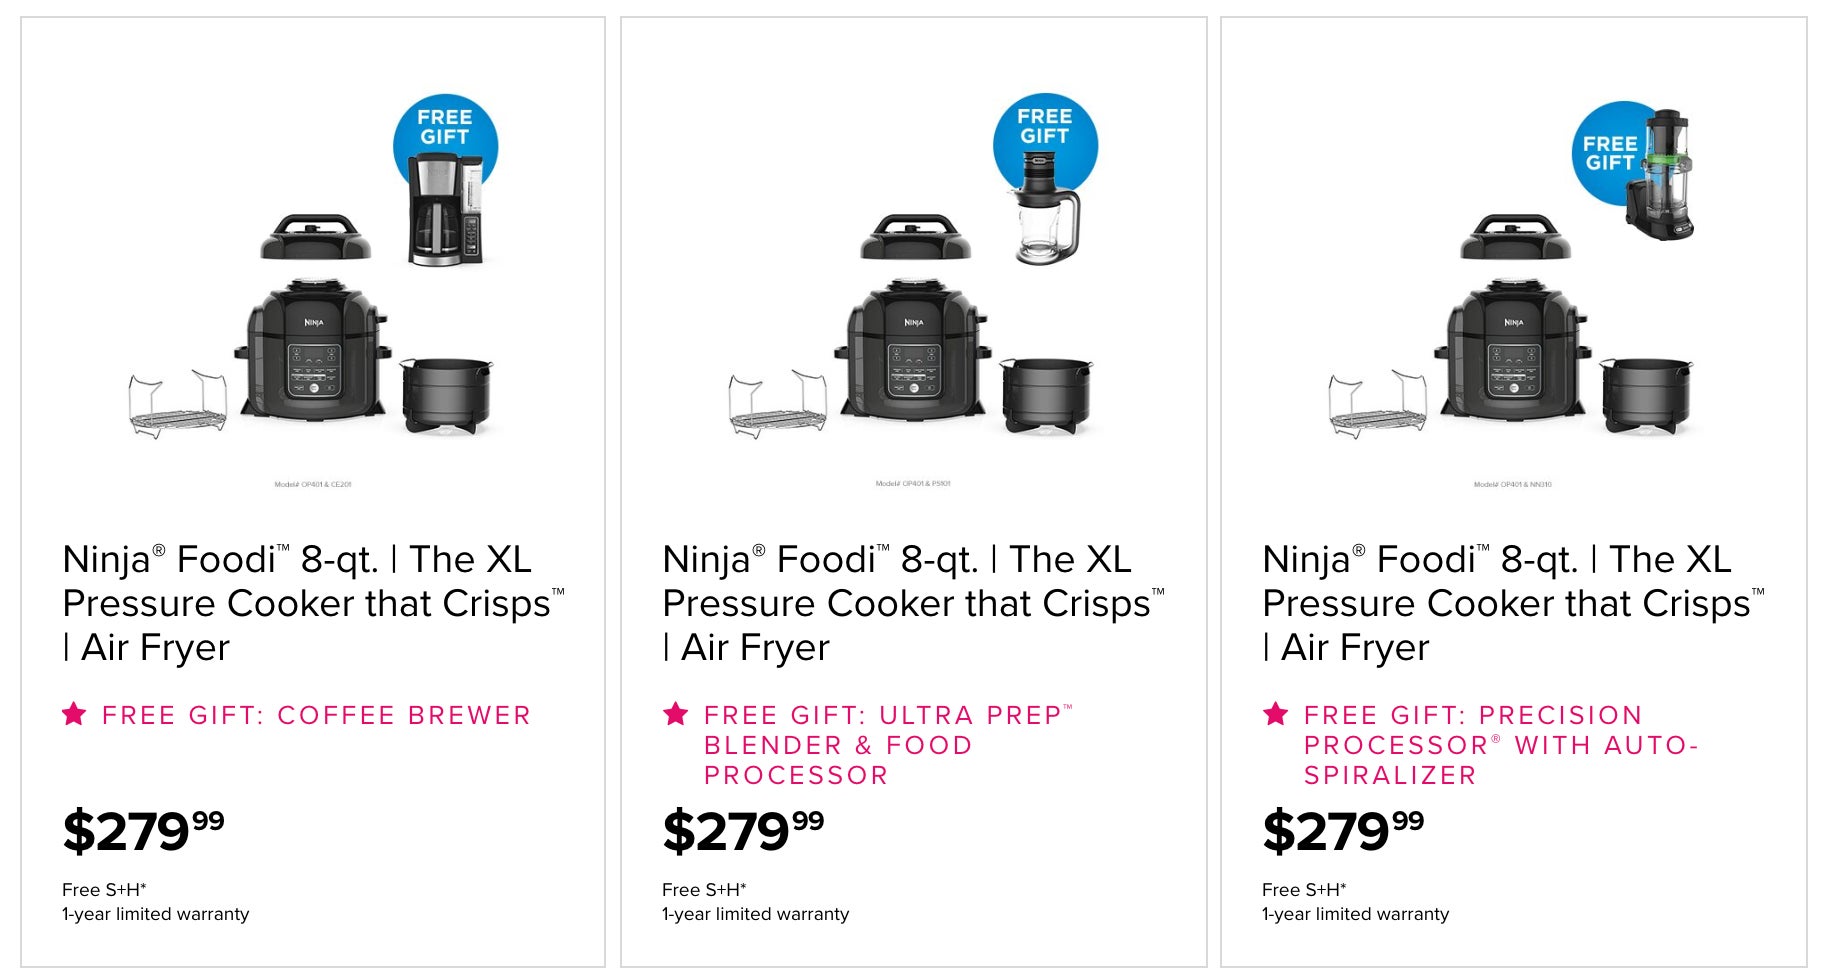Click the Free Gift: Coffee Brewer text
The width and height of the screenshot is (1822, 978).
(316, 715)
